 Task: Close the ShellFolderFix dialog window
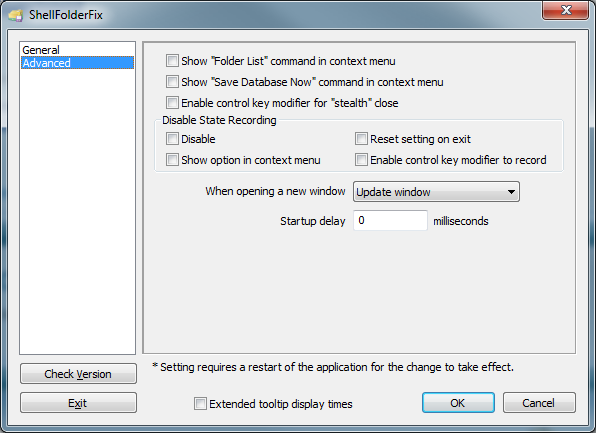(x=566, y=10)
